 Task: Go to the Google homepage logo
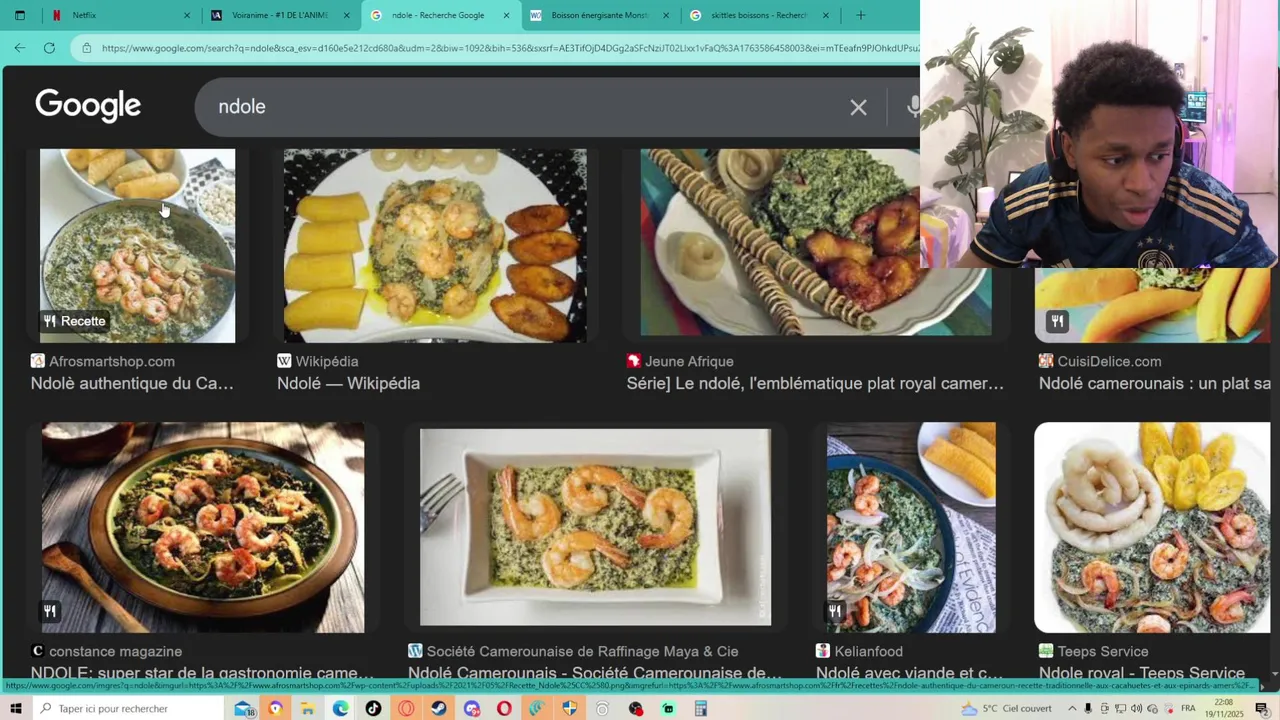tap(88, 106)
